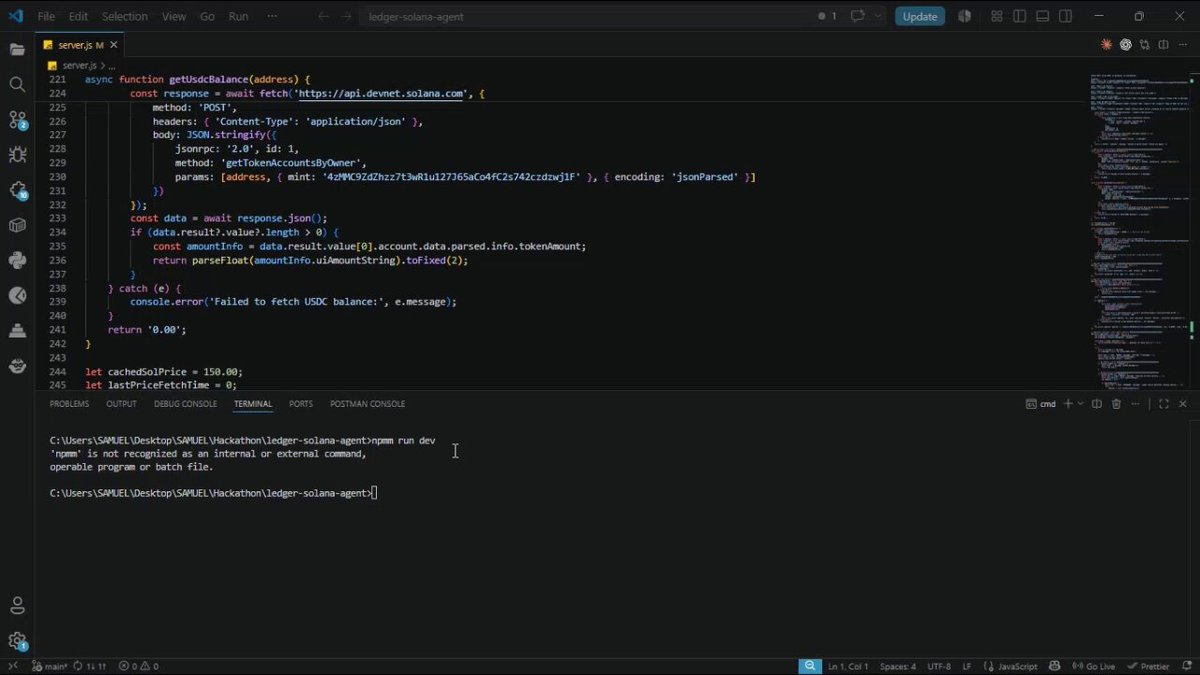Screen dimensions: 1200x675
Task: Click the Update button
Action: click(920, 16)
